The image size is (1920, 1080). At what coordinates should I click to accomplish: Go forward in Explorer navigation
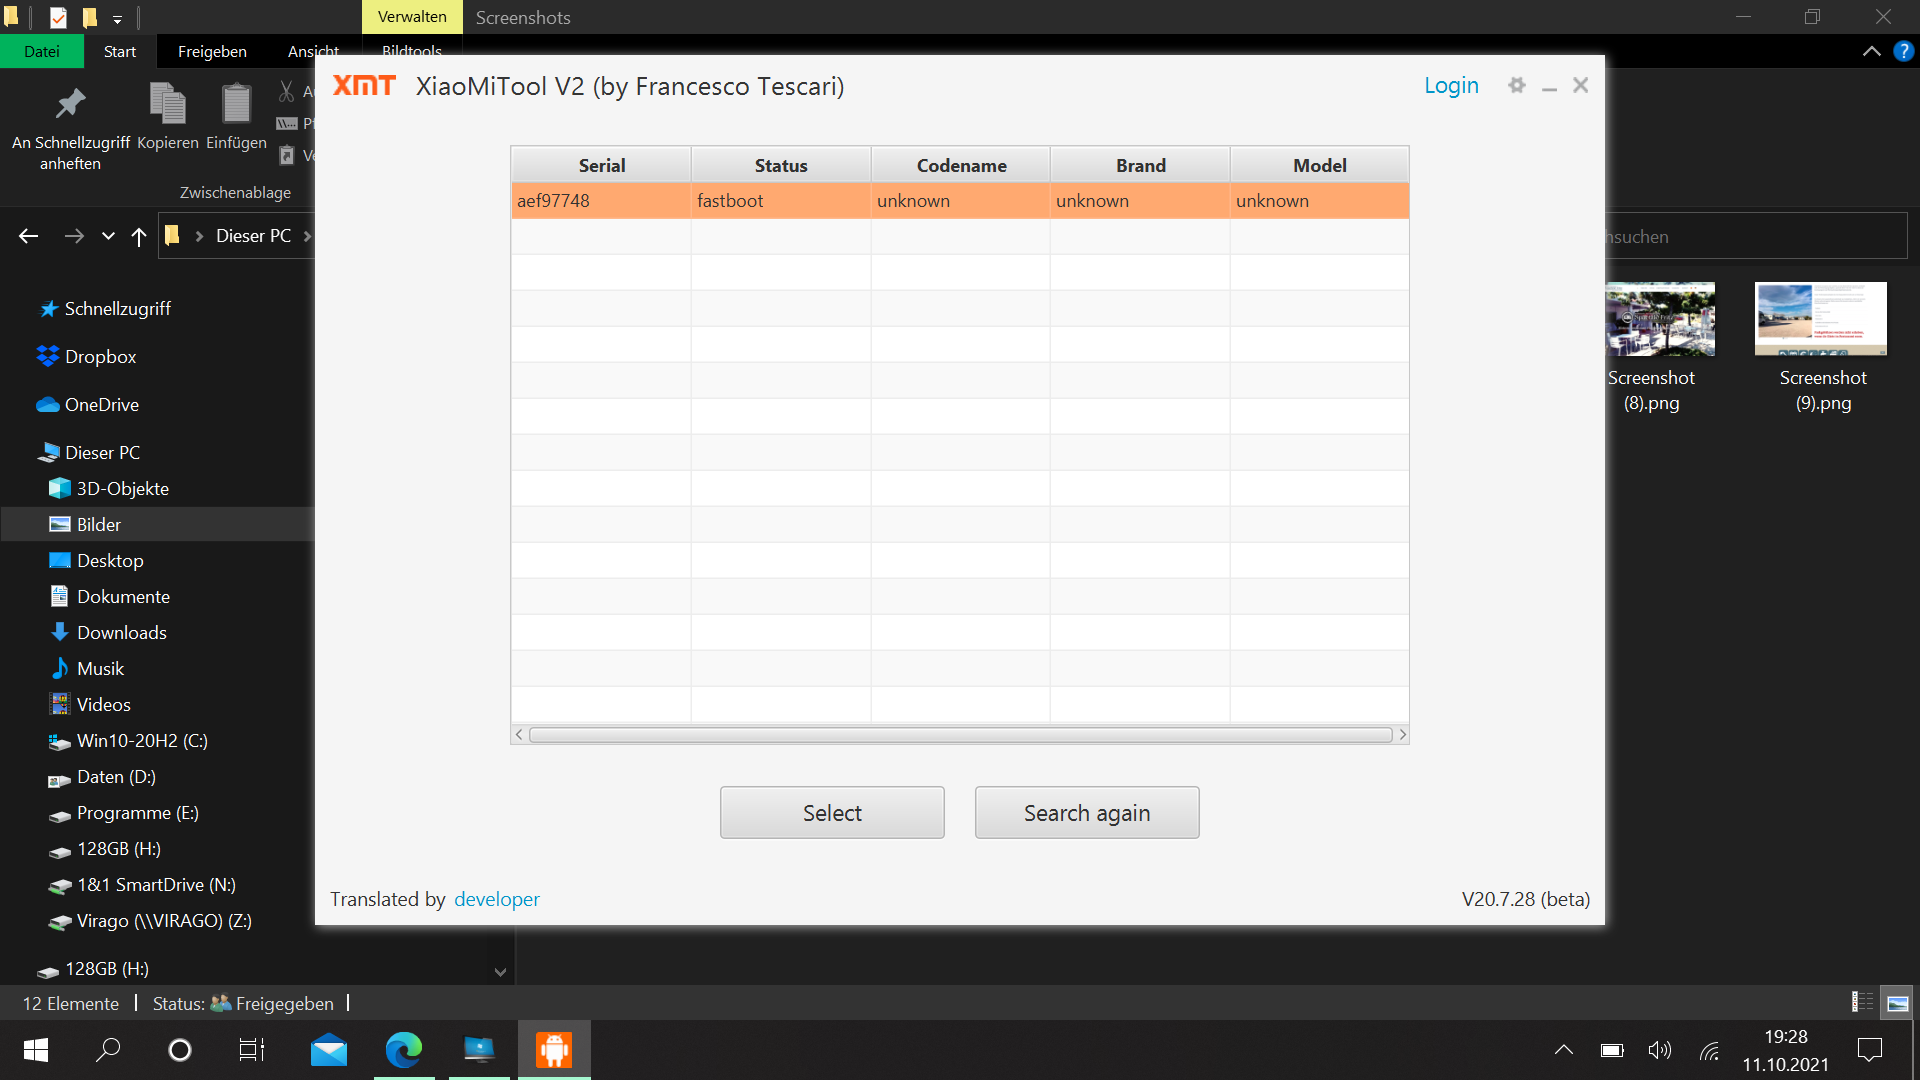pos(74,236)
